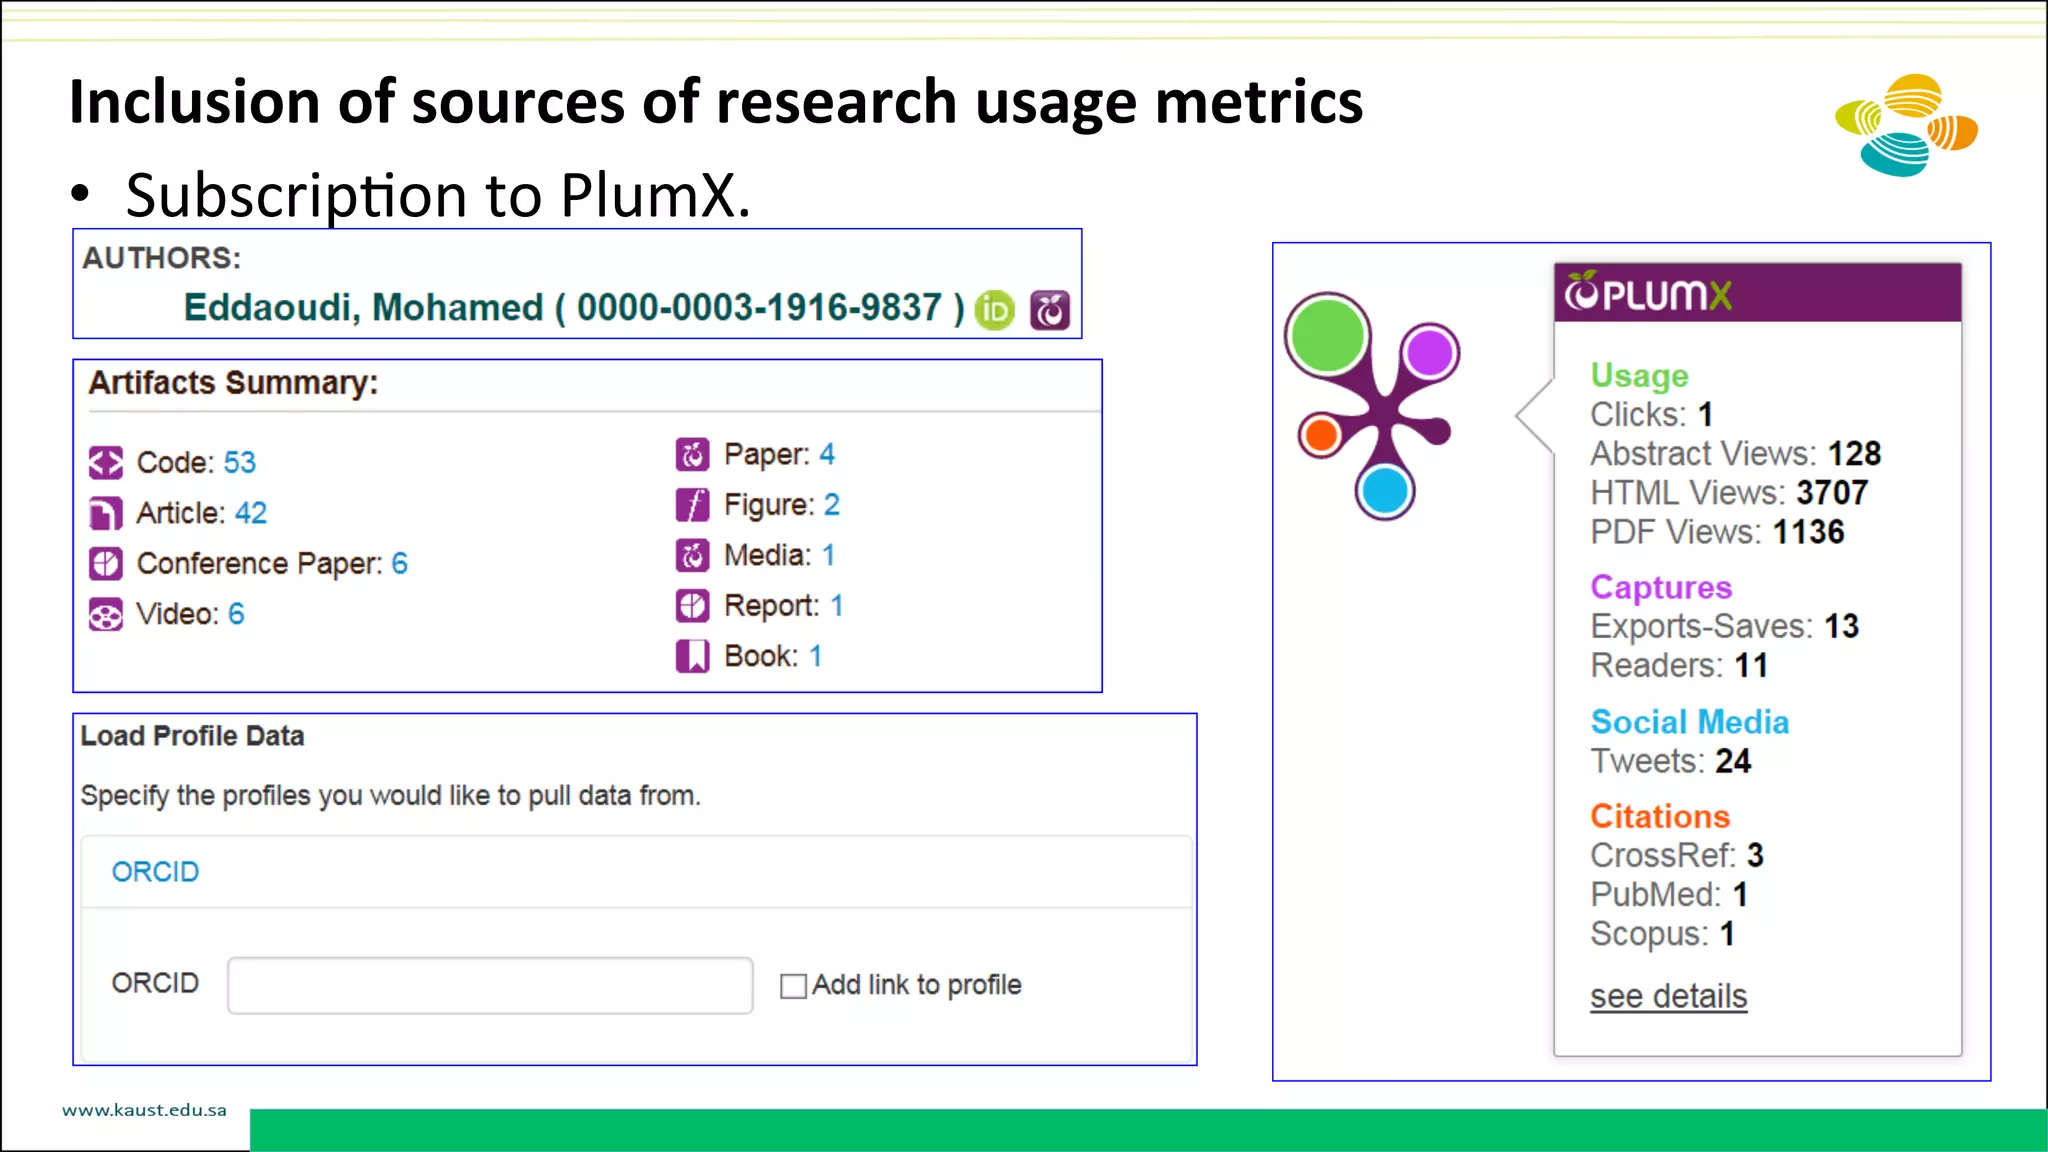Click the green ORCID iD icon
The image size is (2048, 1152).
(994, 310)
